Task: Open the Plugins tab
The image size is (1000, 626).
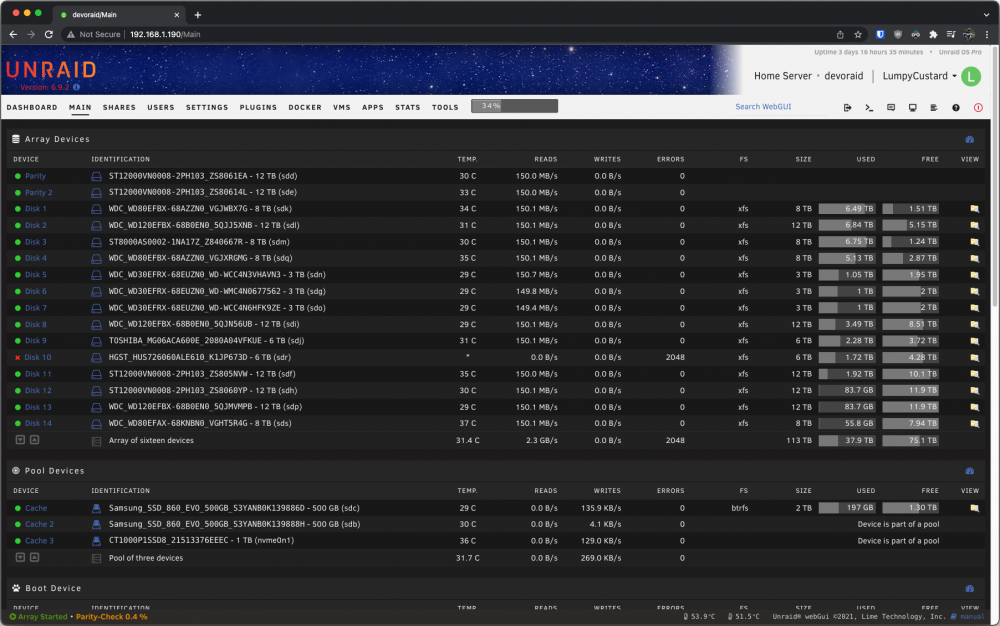Action: [x=258, y=108]
